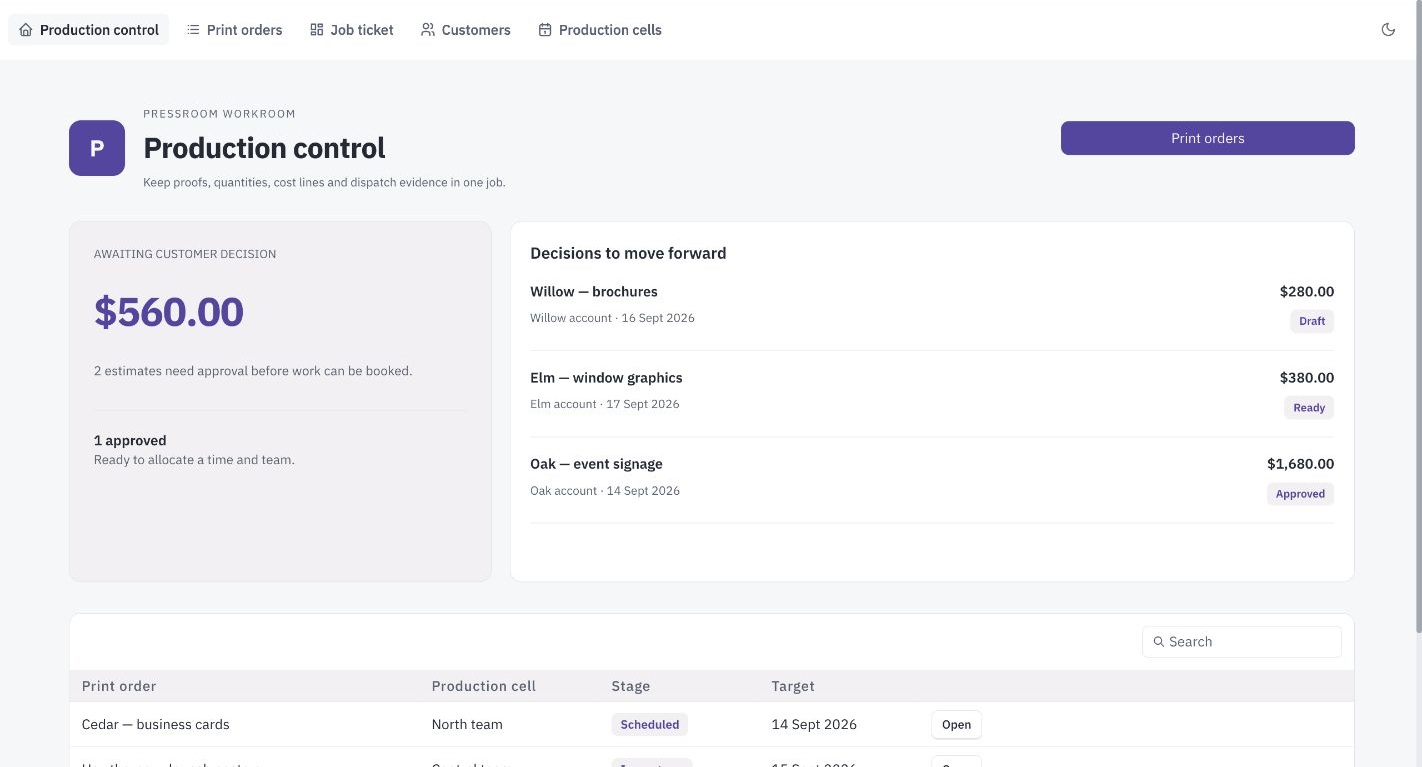The image size is (1422, 767).
Task: Click the Willow account · 16 Sept 2026 line
Action: click(612, 318)
